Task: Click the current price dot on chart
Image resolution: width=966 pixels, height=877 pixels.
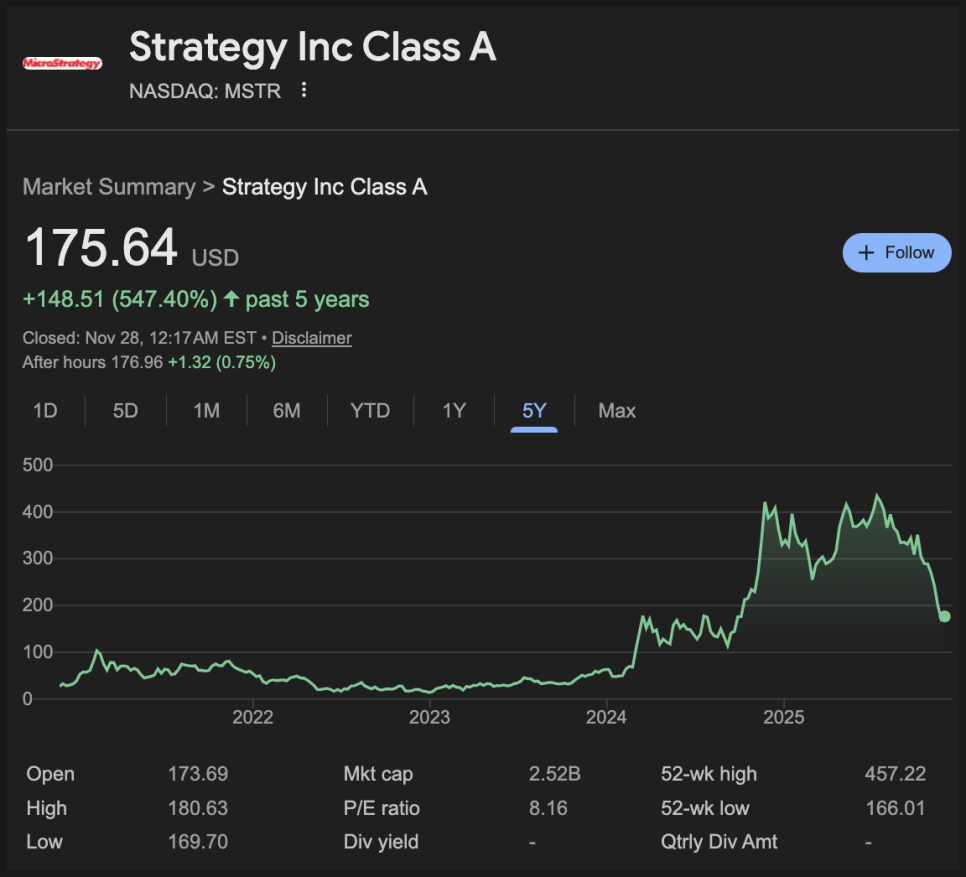Action: 944,616
